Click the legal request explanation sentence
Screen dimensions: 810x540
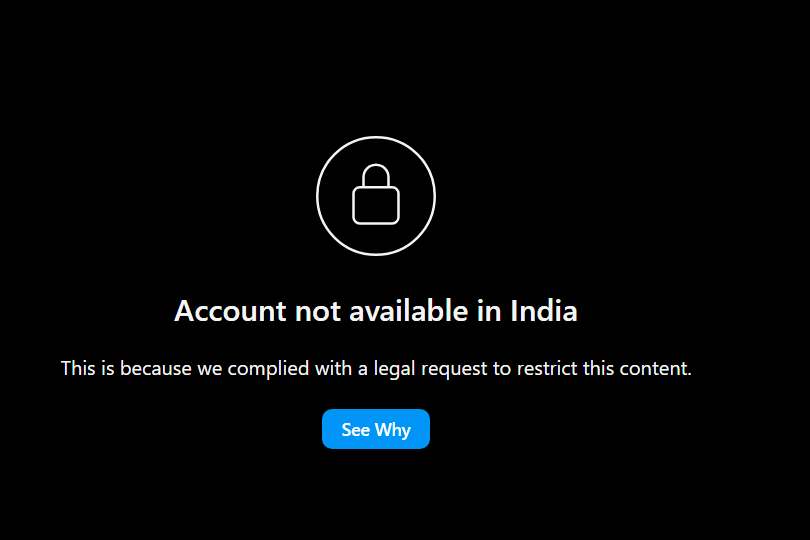(x=376, y=369)
